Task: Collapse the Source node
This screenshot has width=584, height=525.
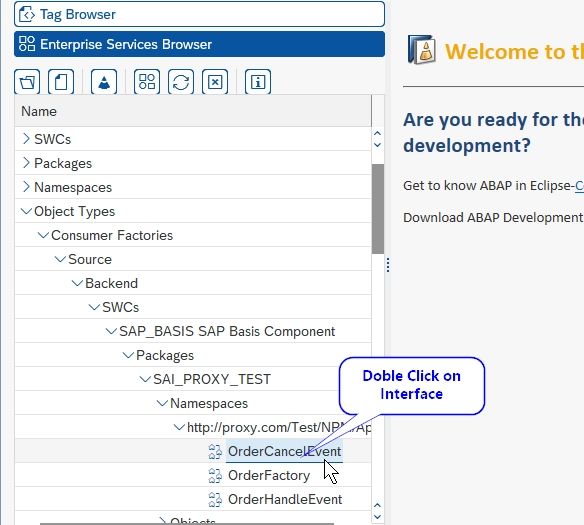Action: [60, 259]
